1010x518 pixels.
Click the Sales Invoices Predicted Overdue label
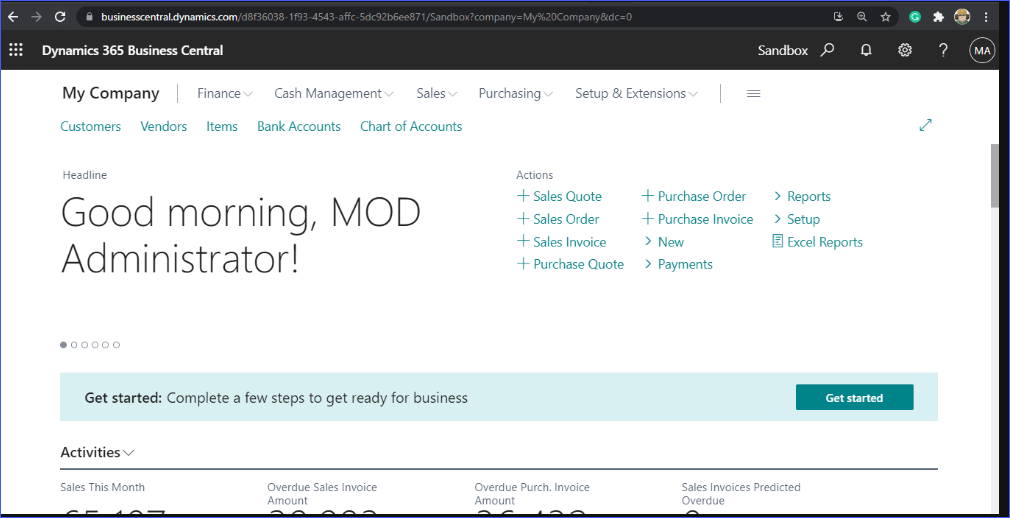741,494
